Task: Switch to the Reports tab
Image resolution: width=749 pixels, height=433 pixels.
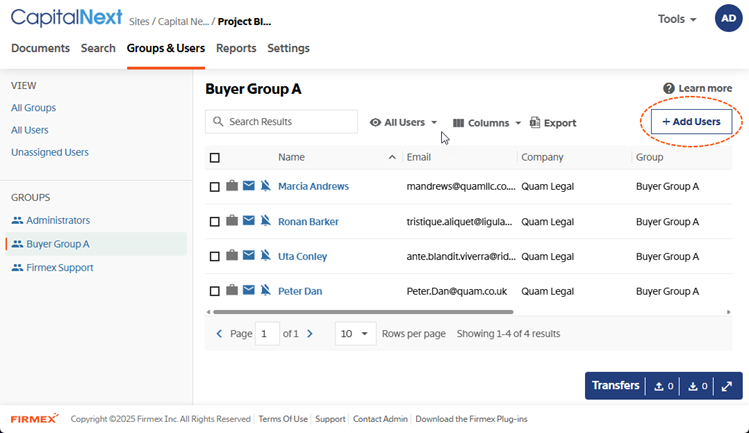Action: click(236, 48)
